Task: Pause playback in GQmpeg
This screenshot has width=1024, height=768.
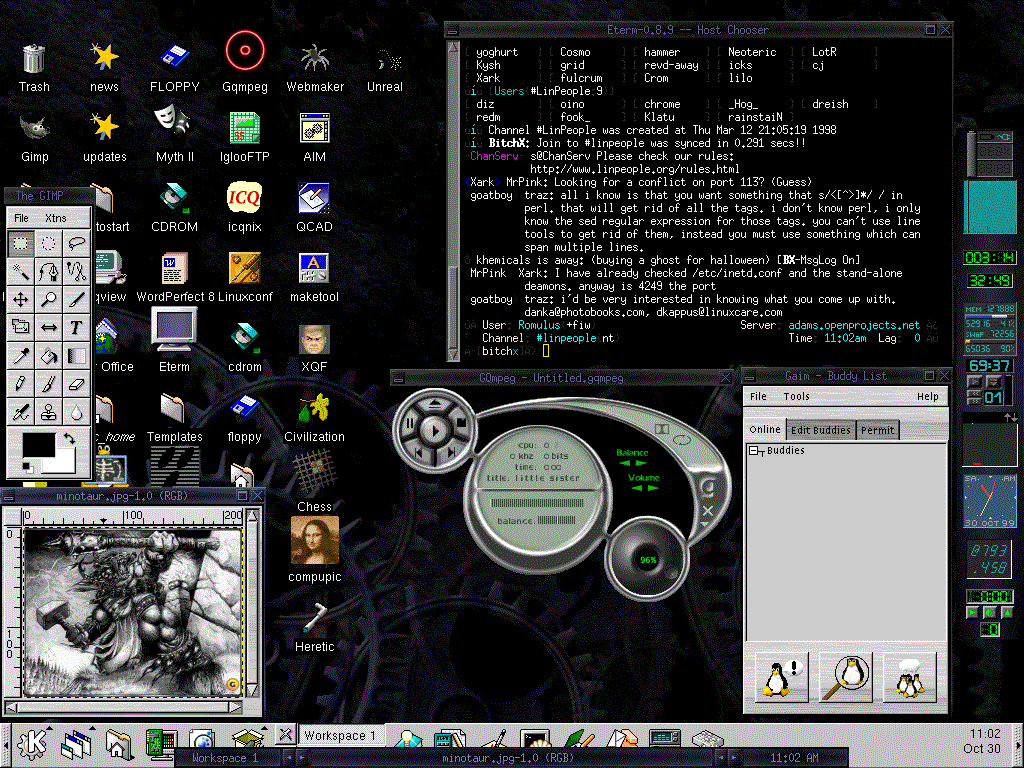Action: 410,424
